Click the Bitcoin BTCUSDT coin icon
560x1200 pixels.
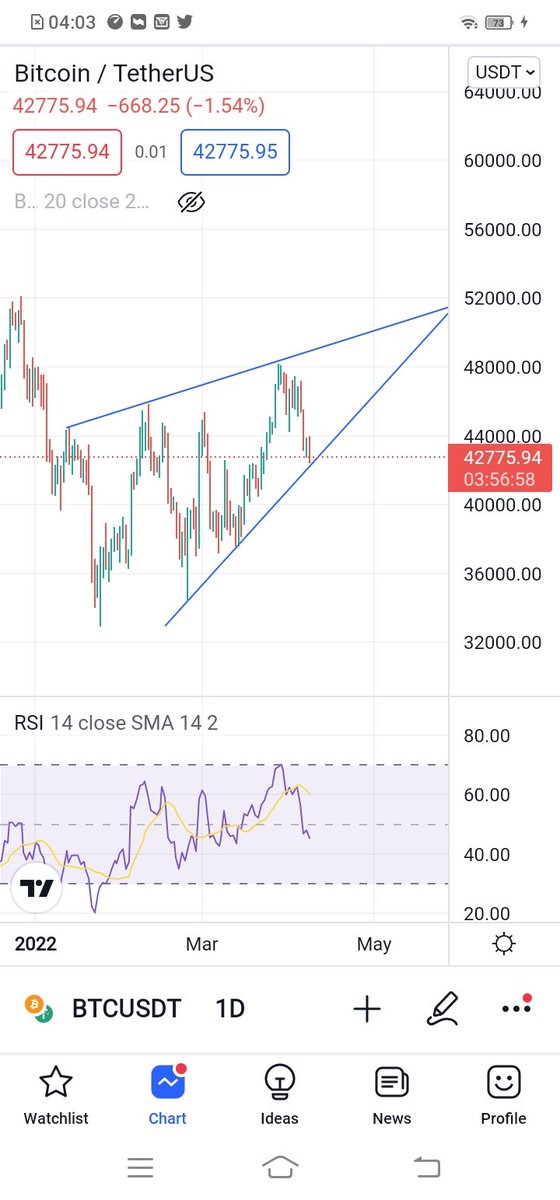pos(38,1008)
